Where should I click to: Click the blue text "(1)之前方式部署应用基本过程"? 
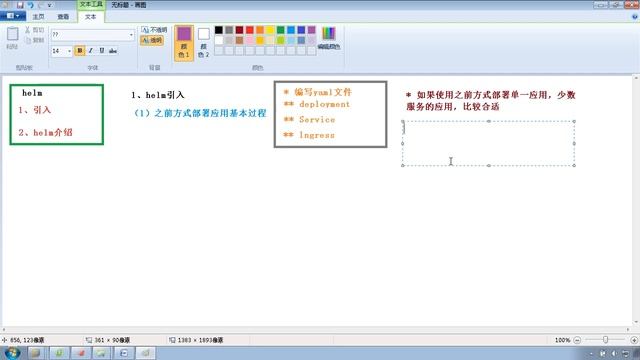(x=200, y=113)
